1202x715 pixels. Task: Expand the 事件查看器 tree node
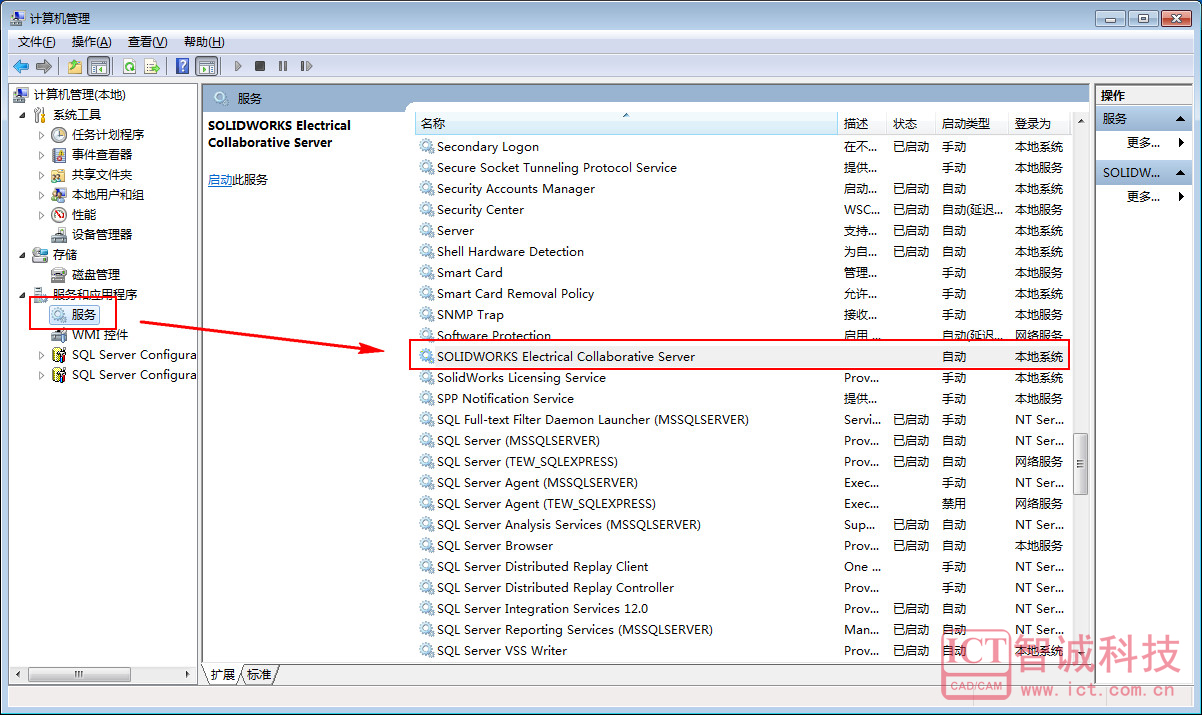[41, 155]
